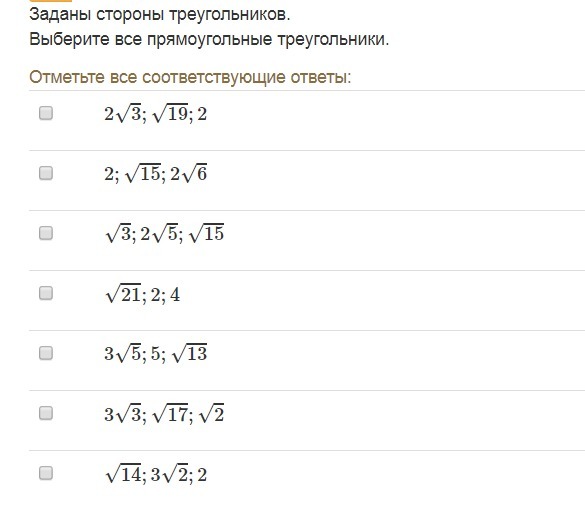
Task: Enable the checkbox for 3√5; 5; √13
Action: click(x=46, y=353)
